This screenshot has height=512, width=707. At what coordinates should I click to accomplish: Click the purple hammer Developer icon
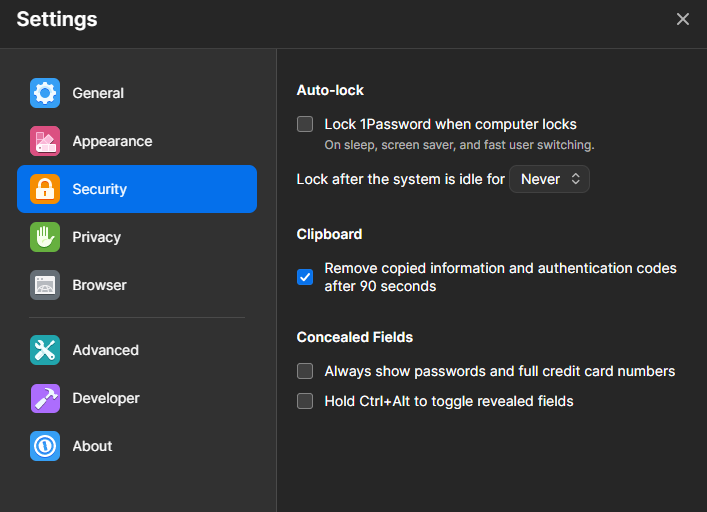(x=45, y=398)
